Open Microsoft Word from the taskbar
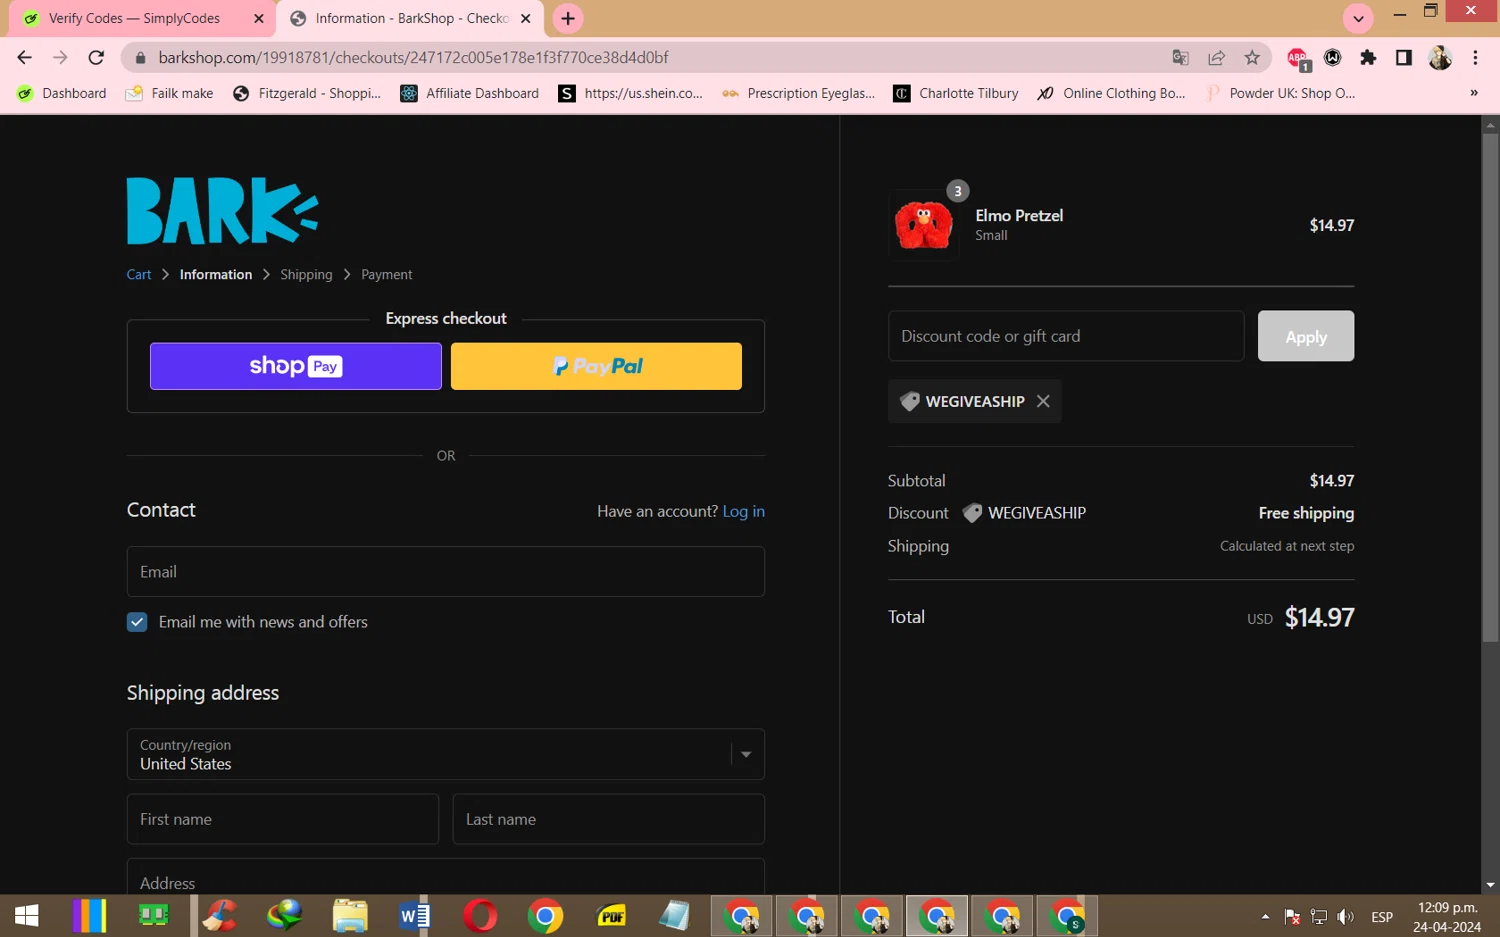Image resolution: width=1500 pixels, height=937 pixels. [415, 916]
